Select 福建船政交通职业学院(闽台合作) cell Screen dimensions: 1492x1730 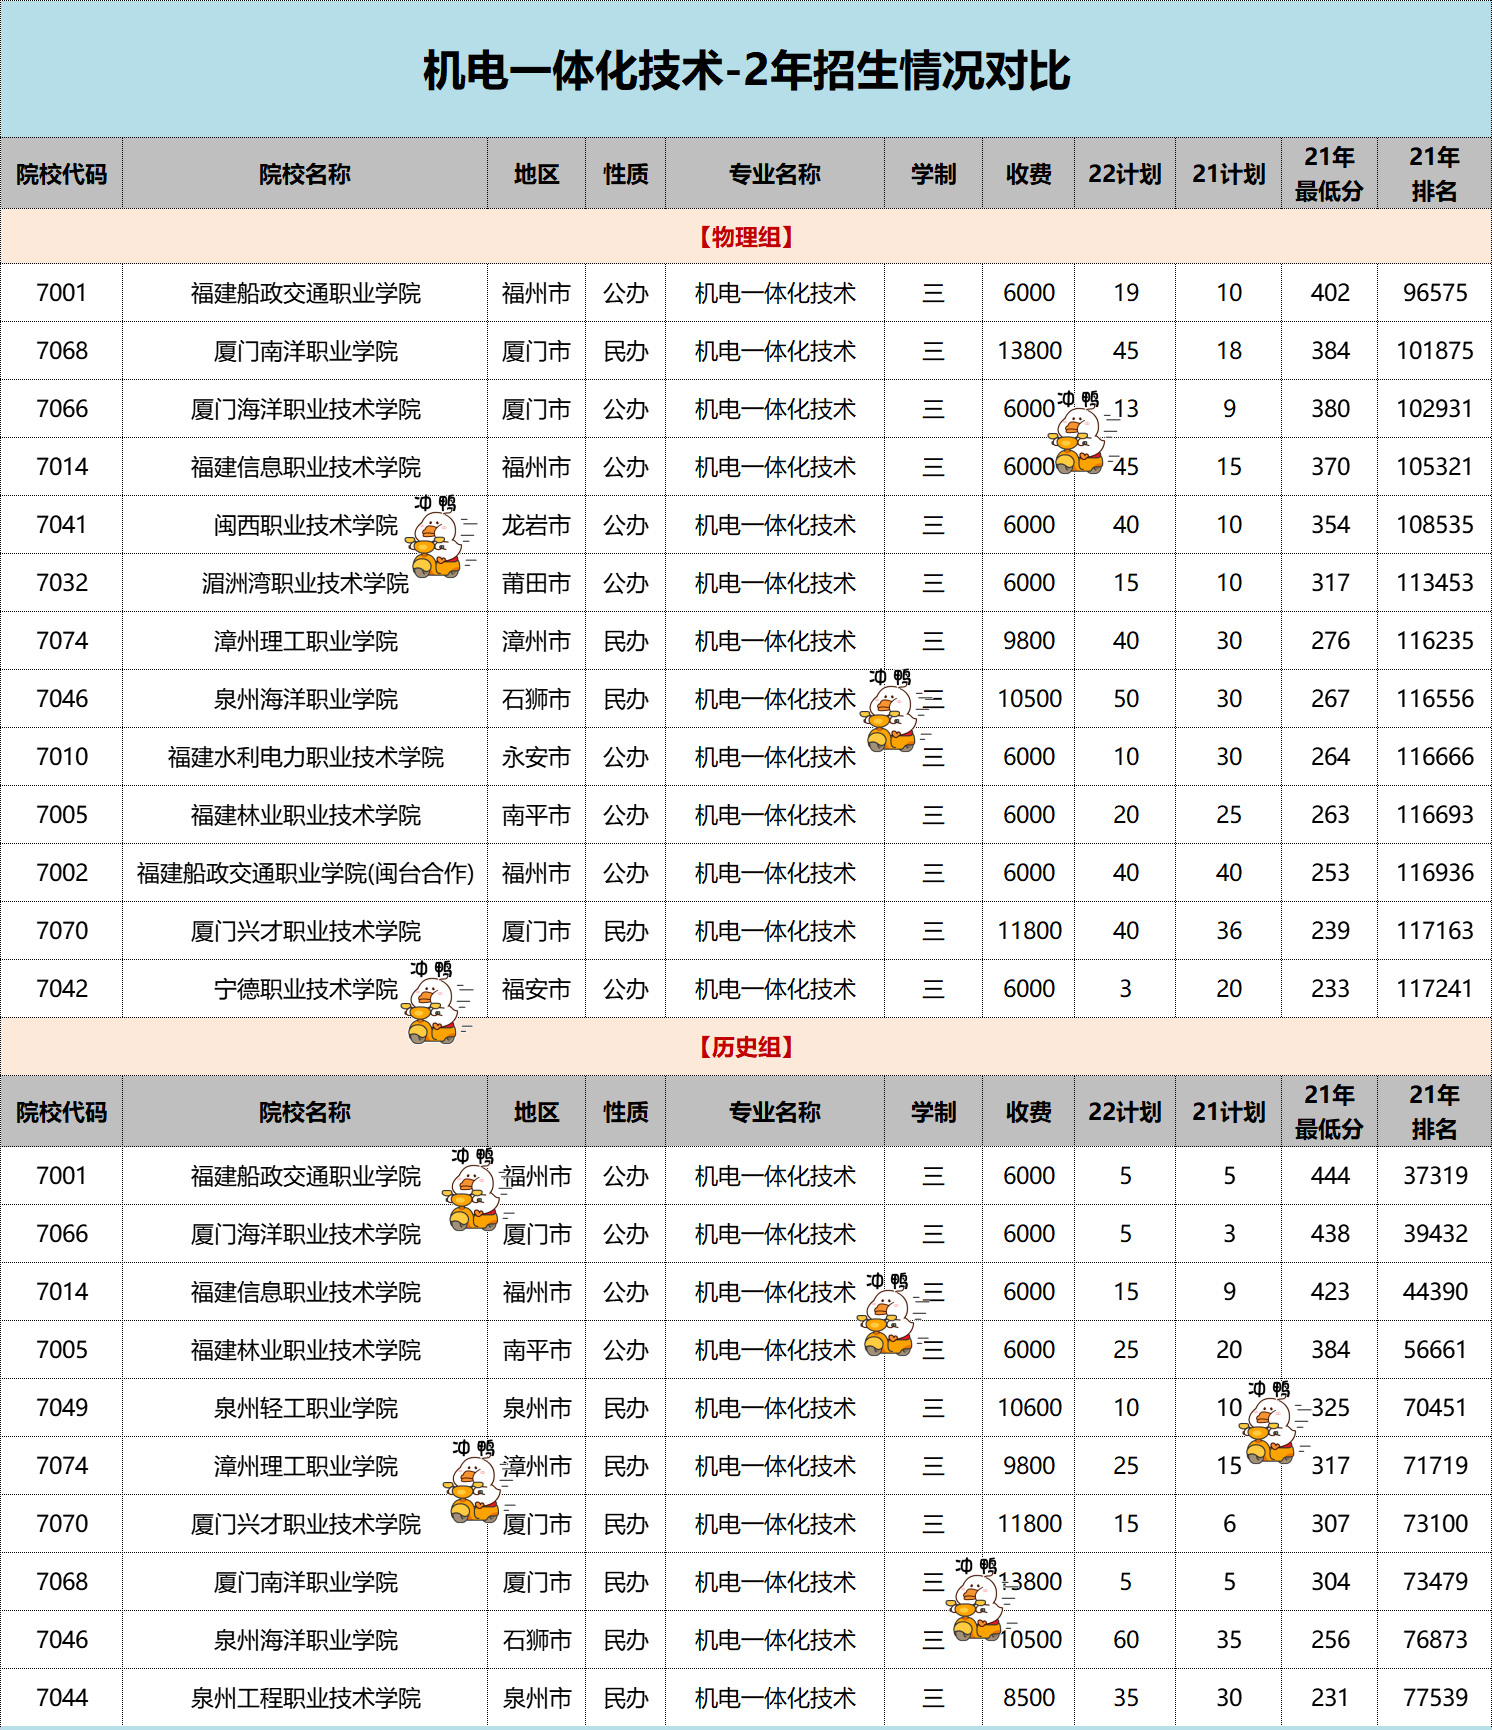tap(305, 873)
